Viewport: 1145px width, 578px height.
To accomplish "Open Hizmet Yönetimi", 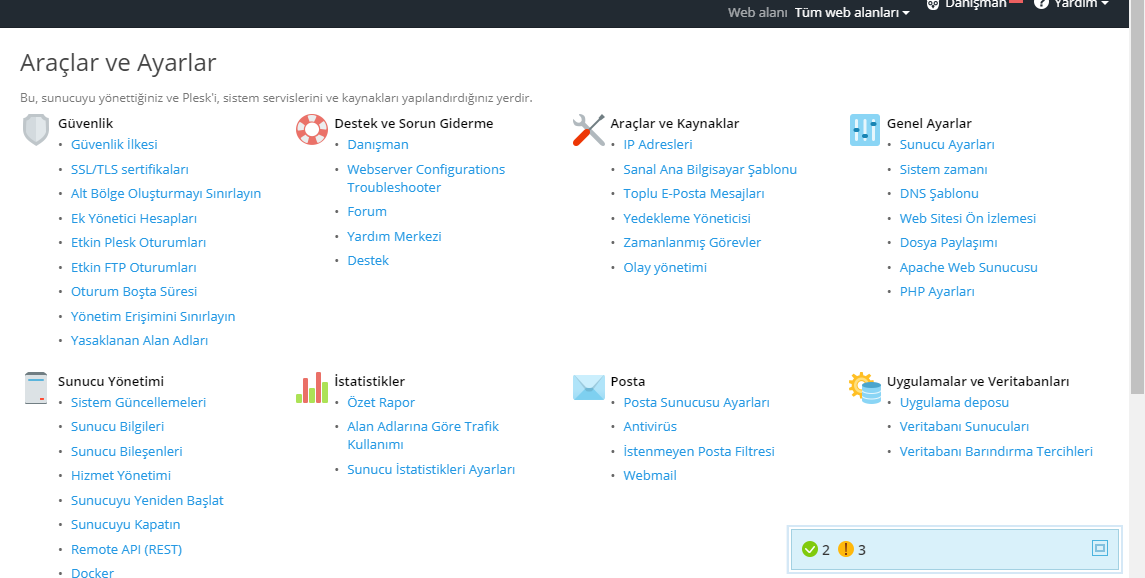I will point(120,475).
